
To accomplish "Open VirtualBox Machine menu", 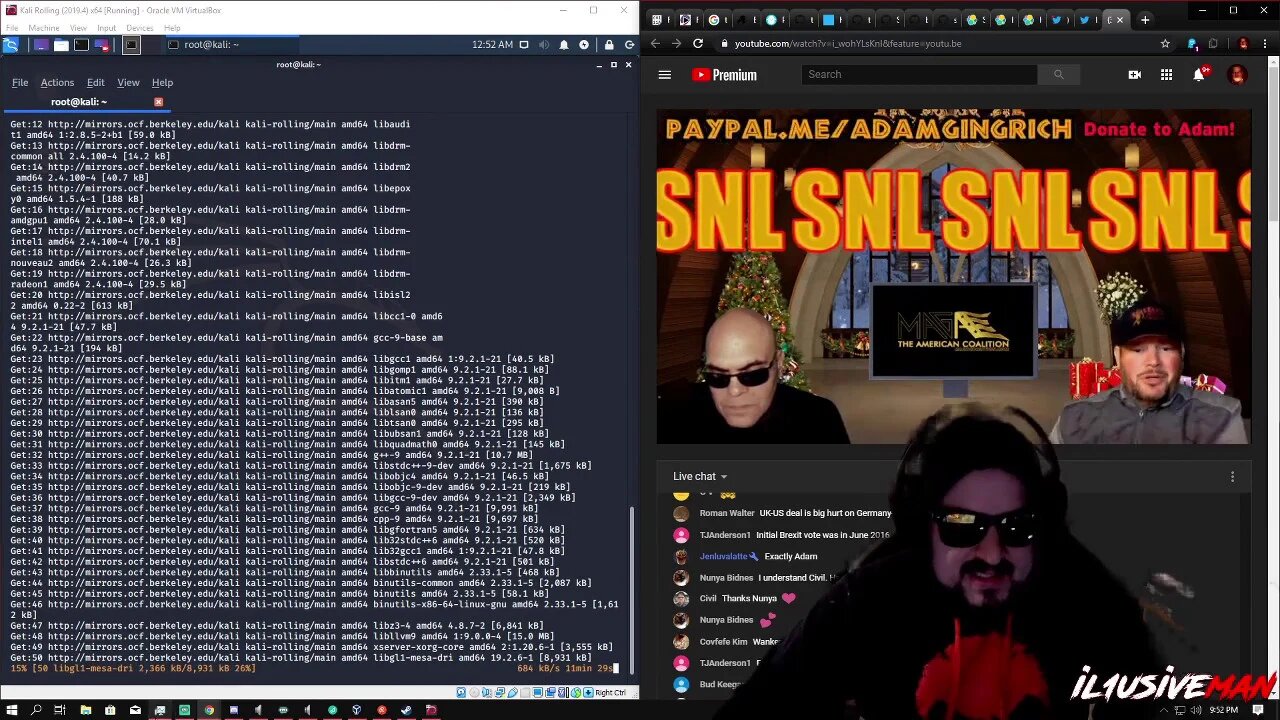I will [x=43, y=28].
